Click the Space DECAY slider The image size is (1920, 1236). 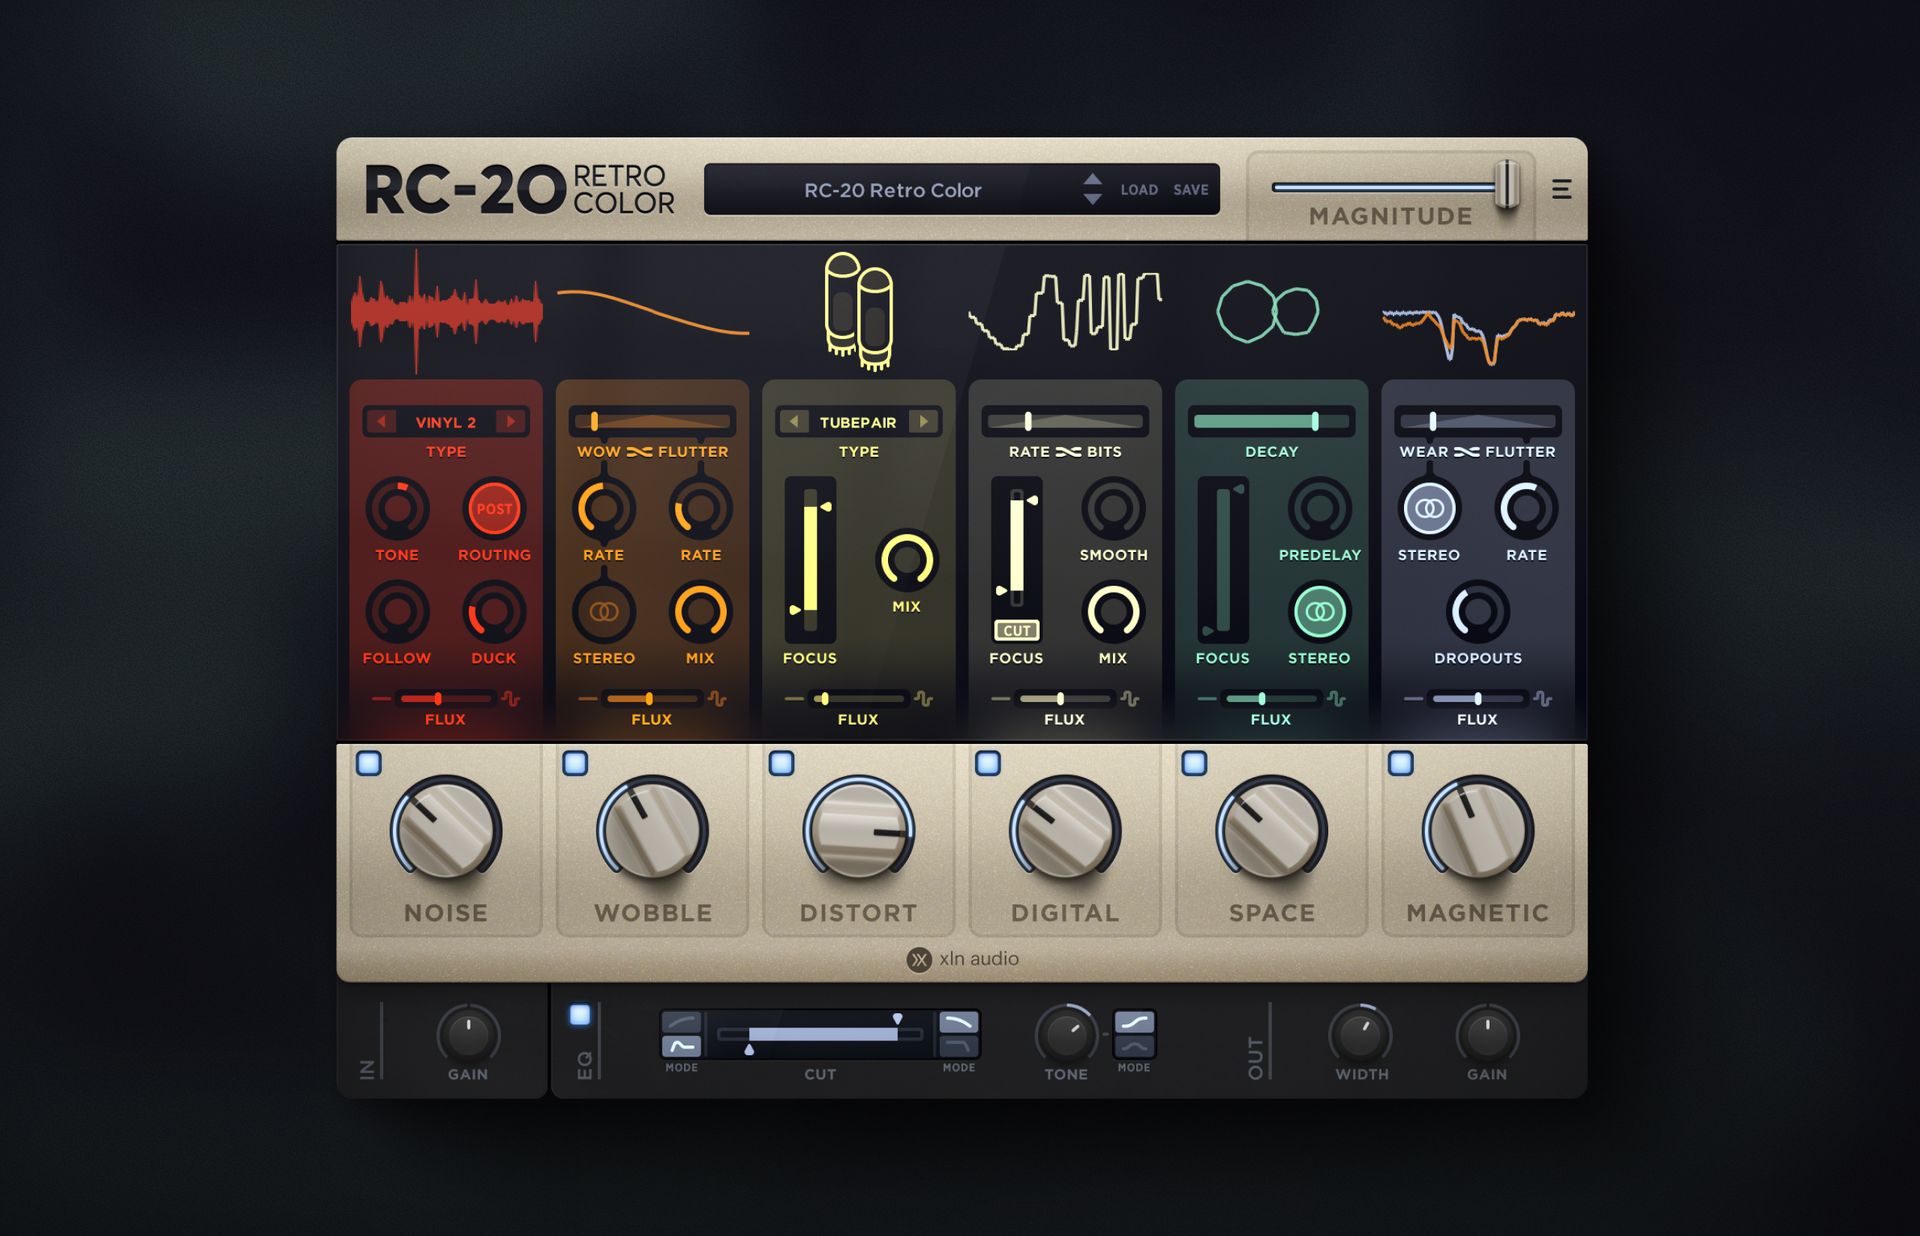coord(1271,421)
